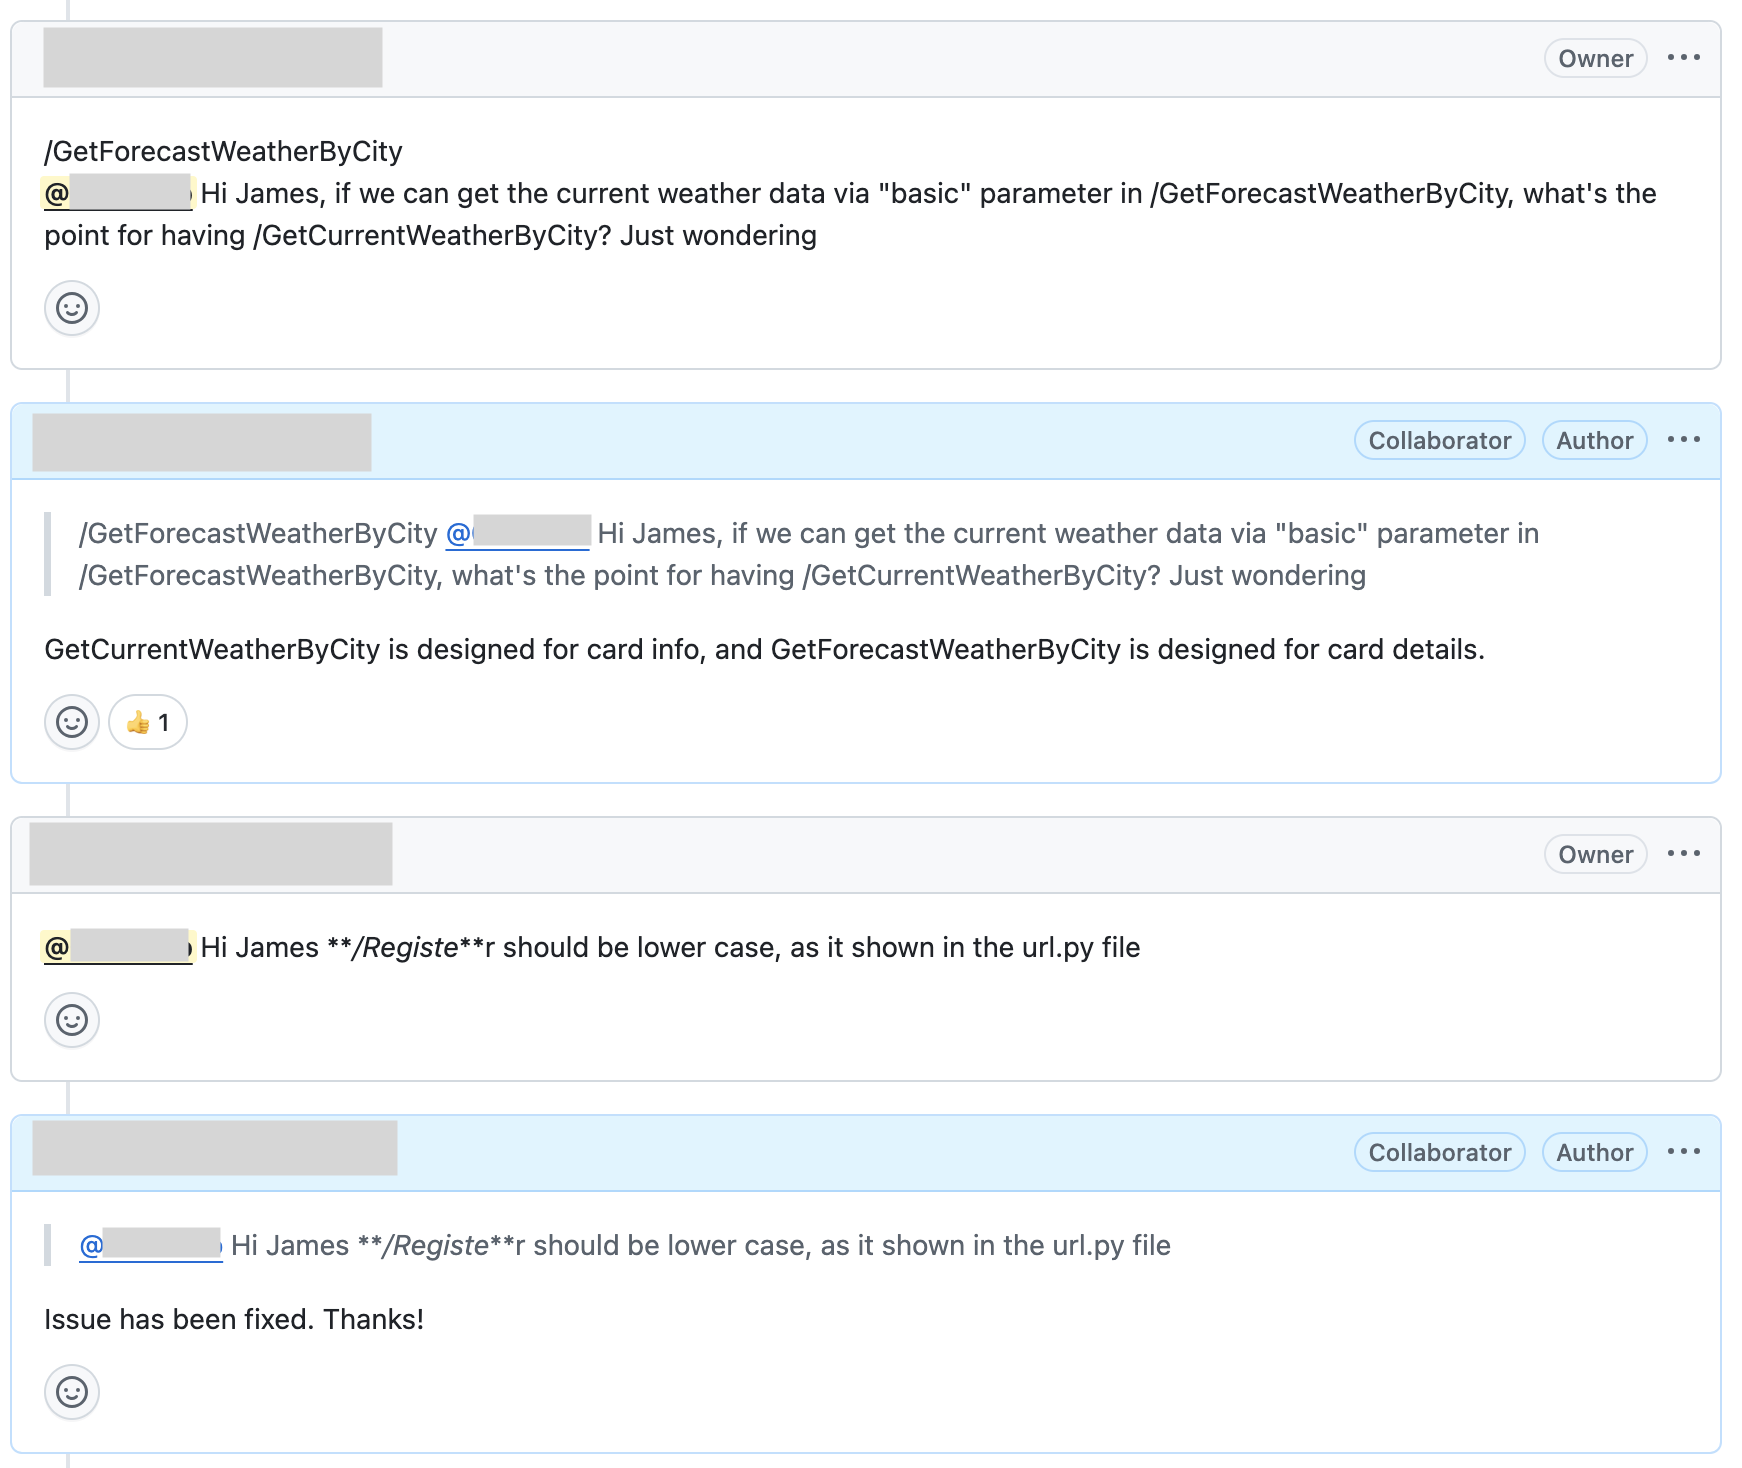Click the Author badge on last comment
The image size is (1742, 1468).
pos(1594,1153)
